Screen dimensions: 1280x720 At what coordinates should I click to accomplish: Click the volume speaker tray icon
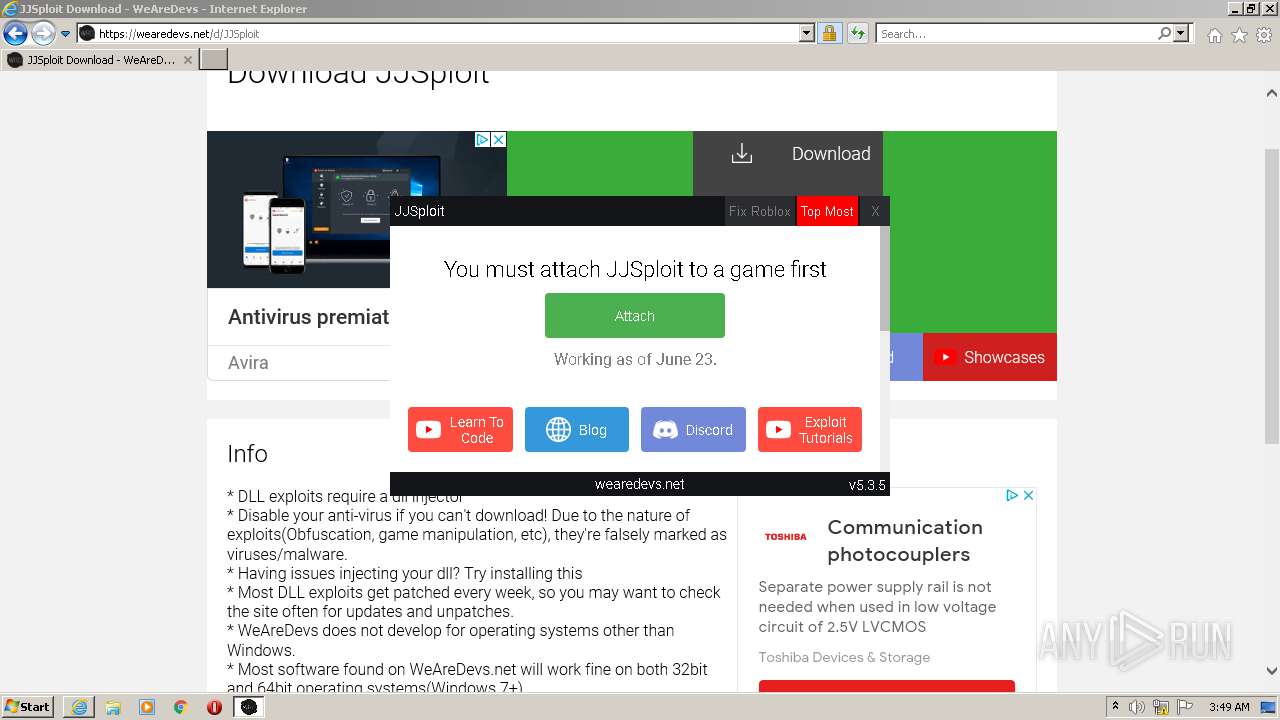tap(1138, 707)
